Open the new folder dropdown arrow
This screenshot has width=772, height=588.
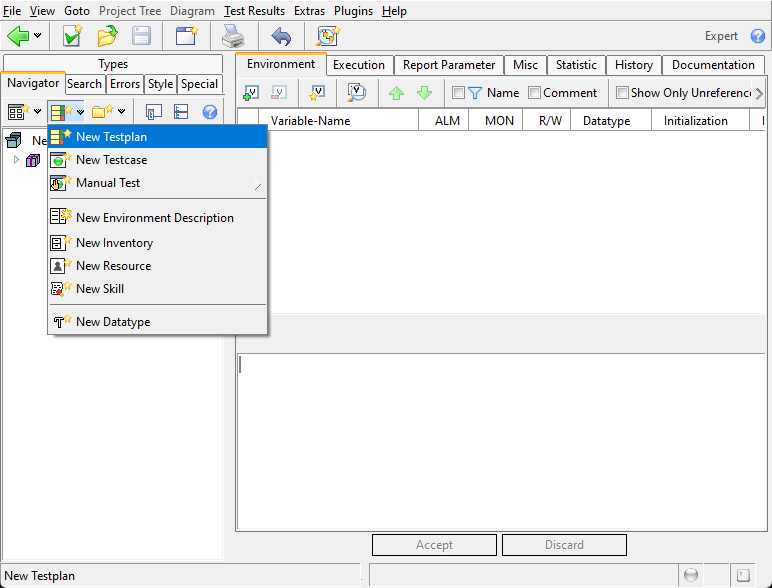[x=122, y=112]
